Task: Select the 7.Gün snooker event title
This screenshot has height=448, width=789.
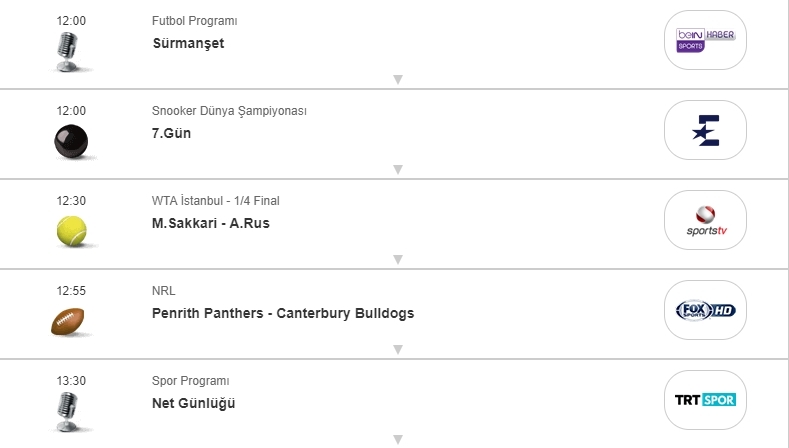Action: 172,133
